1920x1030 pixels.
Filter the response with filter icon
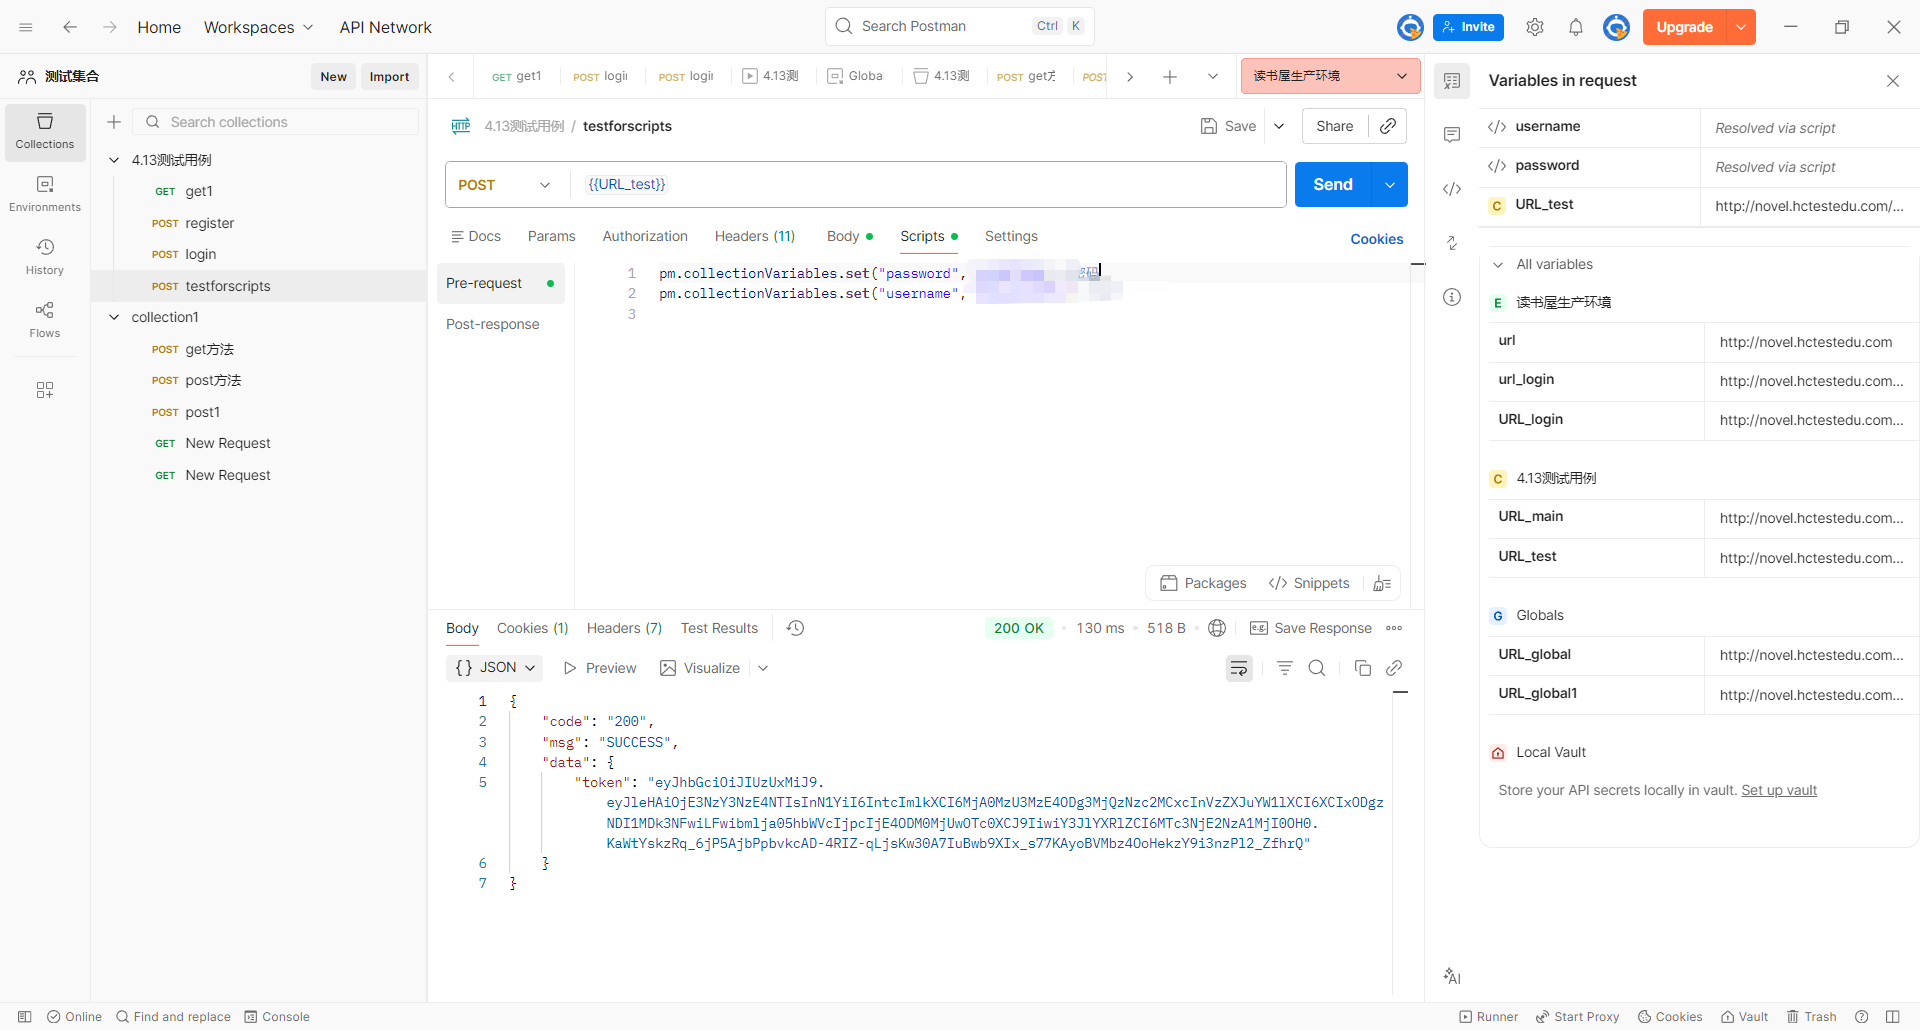1285,668
